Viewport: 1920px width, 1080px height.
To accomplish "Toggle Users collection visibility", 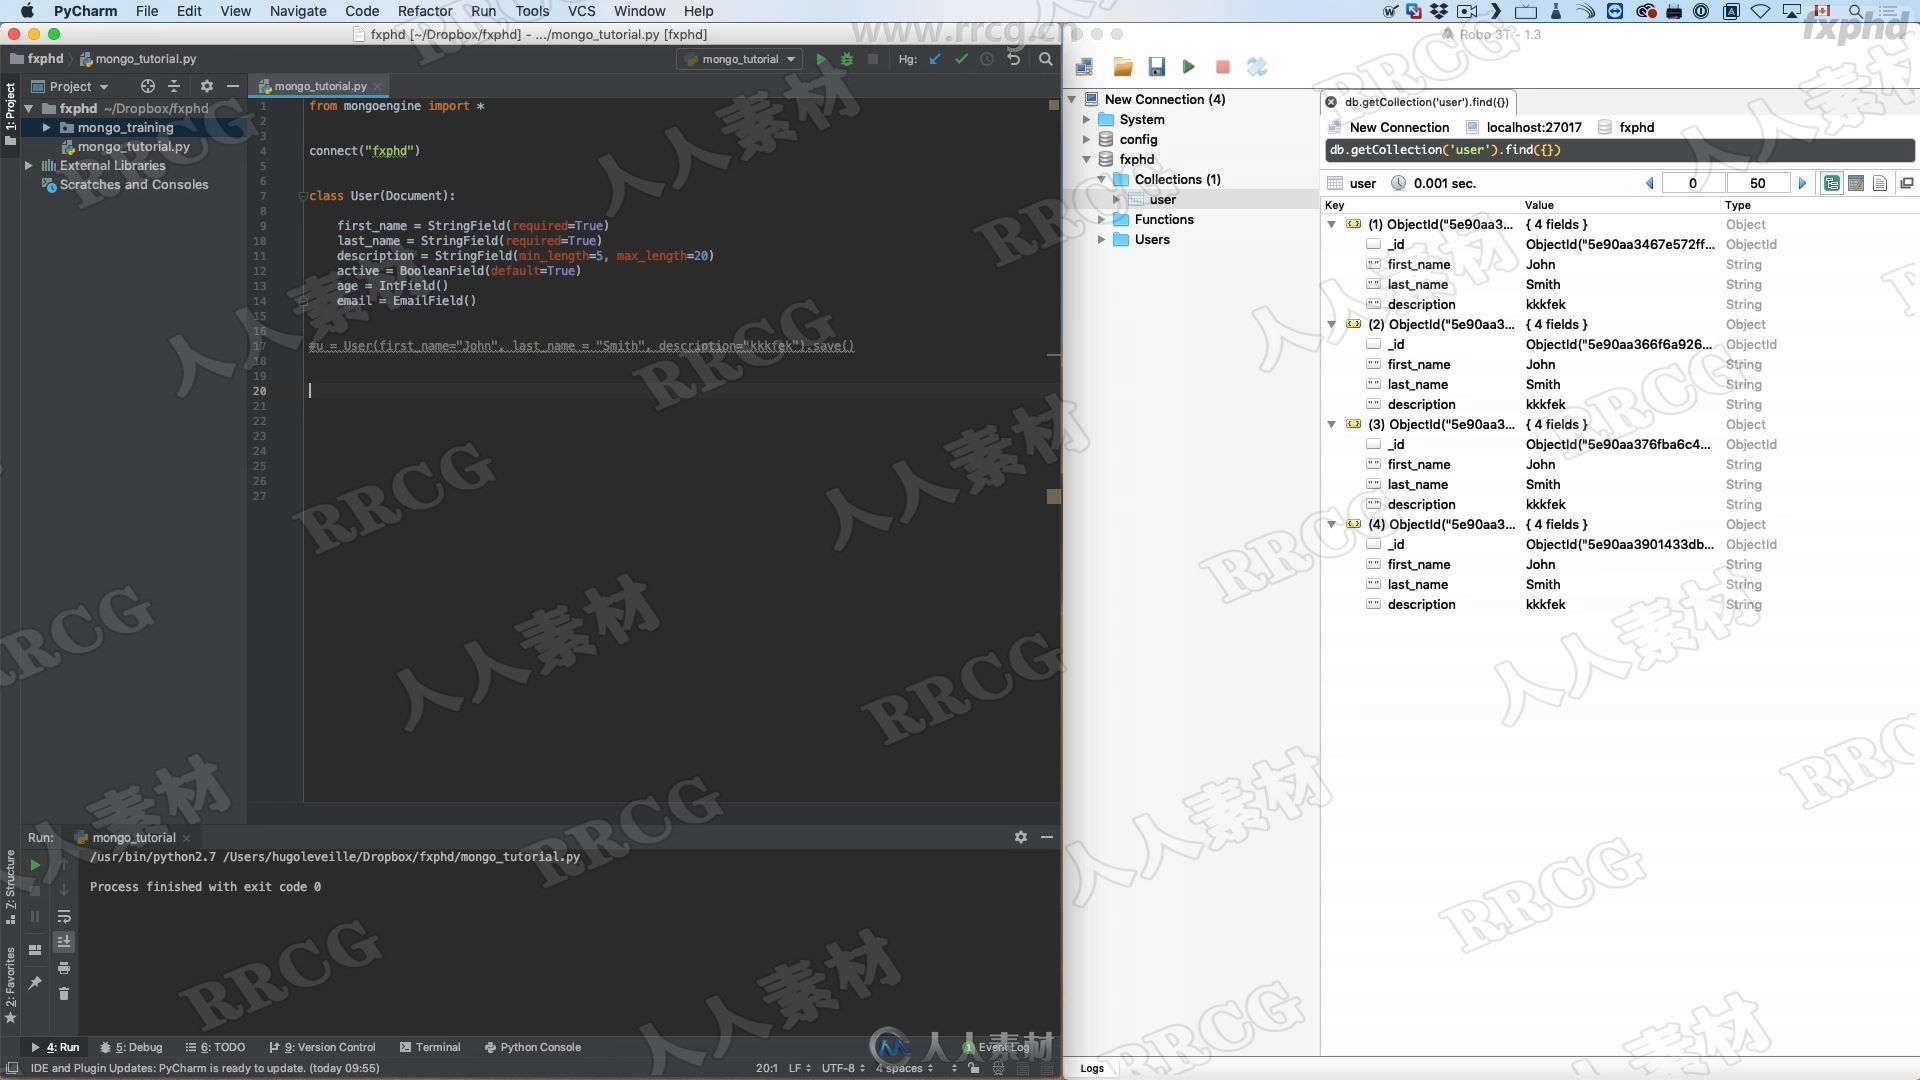I will (1102, 239).
